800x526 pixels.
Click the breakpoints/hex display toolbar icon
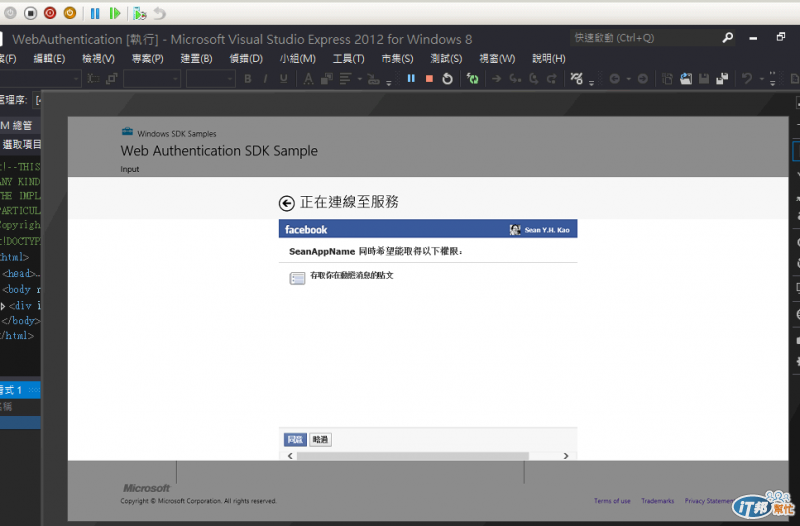coord(577,78)
